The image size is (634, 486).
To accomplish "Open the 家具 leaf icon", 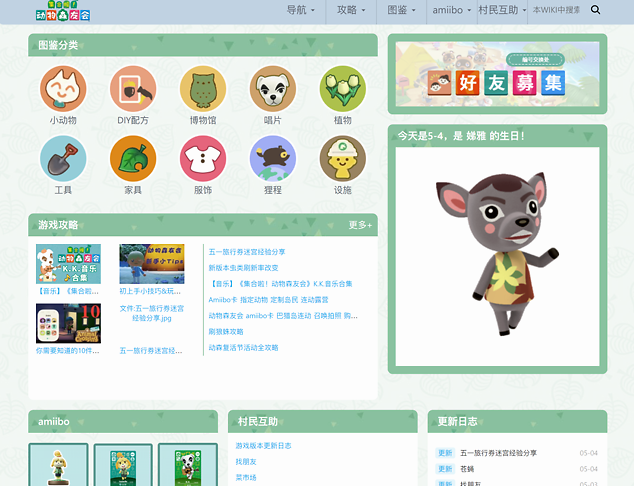I will point(133,158).
